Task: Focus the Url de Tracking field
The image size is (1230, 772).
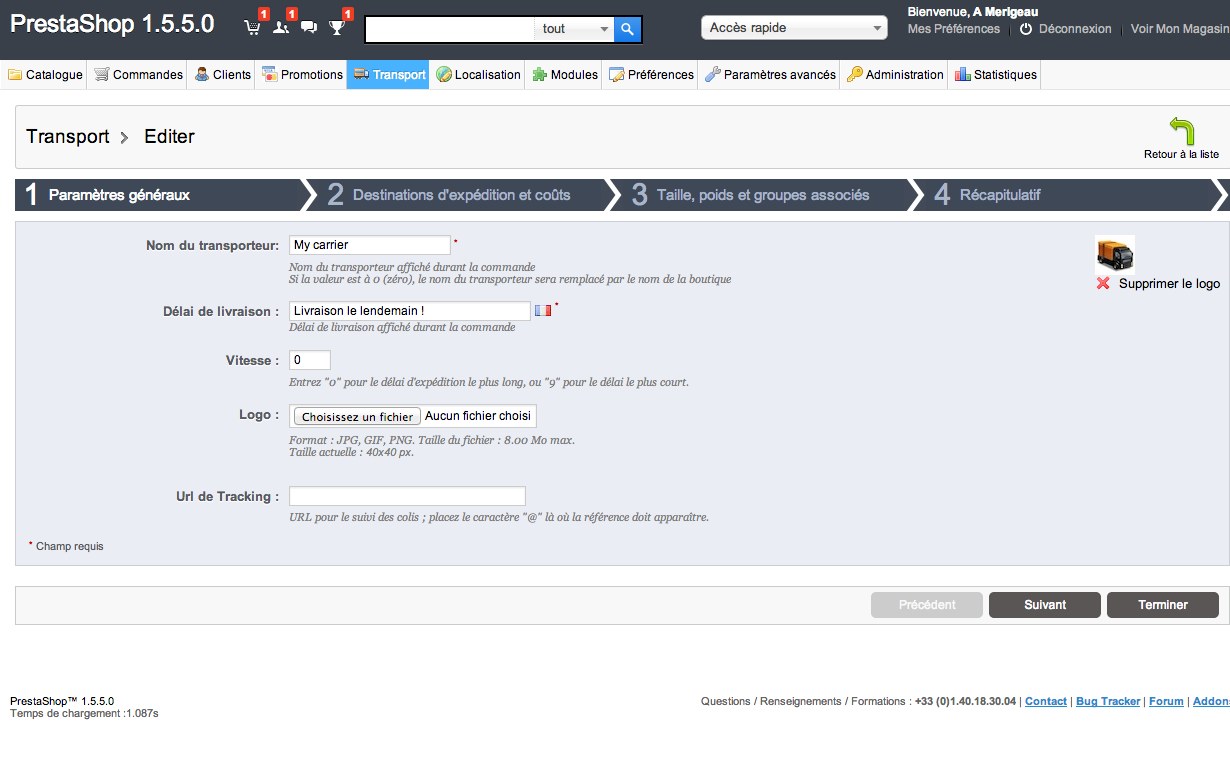Action: [x=407, y=496]
